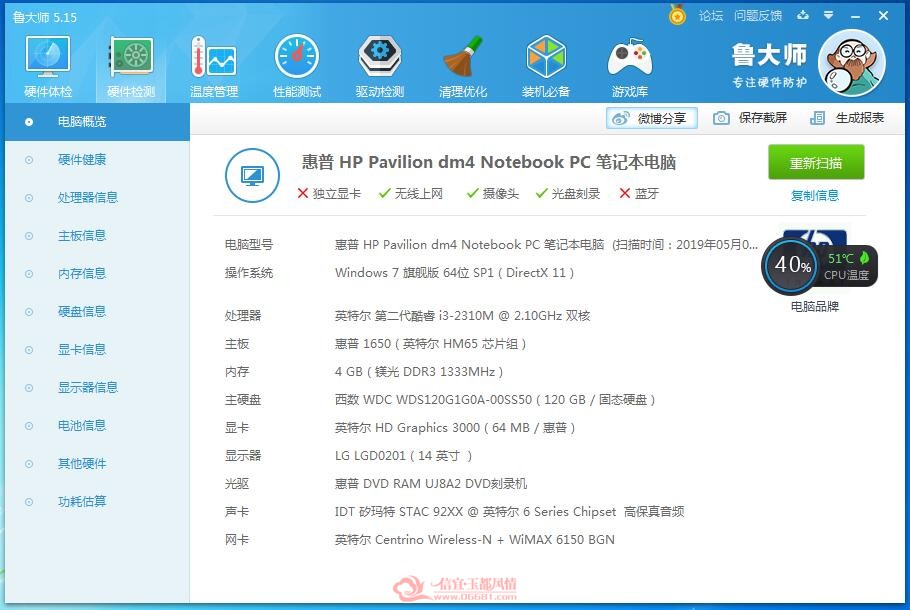Click the 惠普 DVD RAM UJ8A2 optical drive text
Screen dimensions: 910x610
[431, 484]
